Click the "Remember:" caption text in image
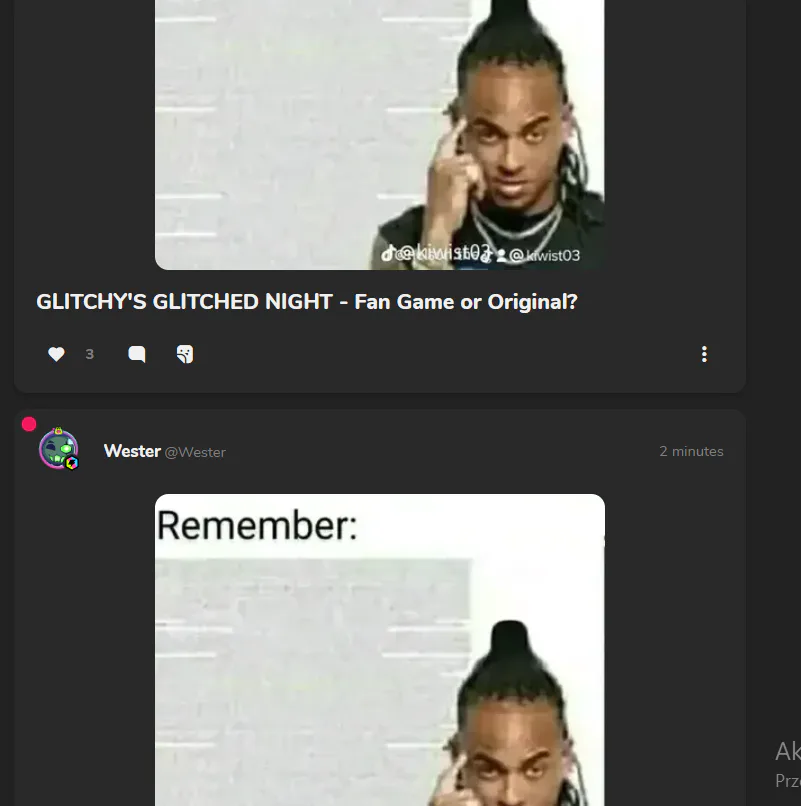 point(257,525)
